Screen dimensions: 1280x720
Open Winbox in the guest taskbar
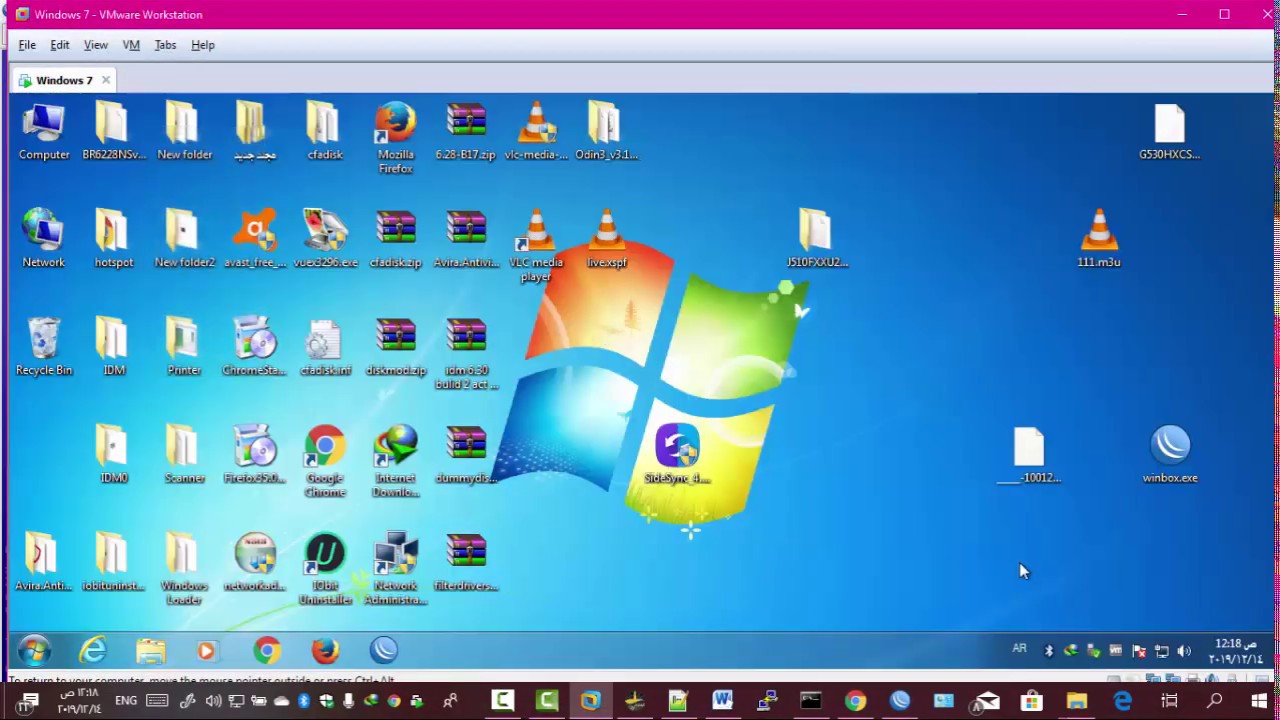point(384,651)
